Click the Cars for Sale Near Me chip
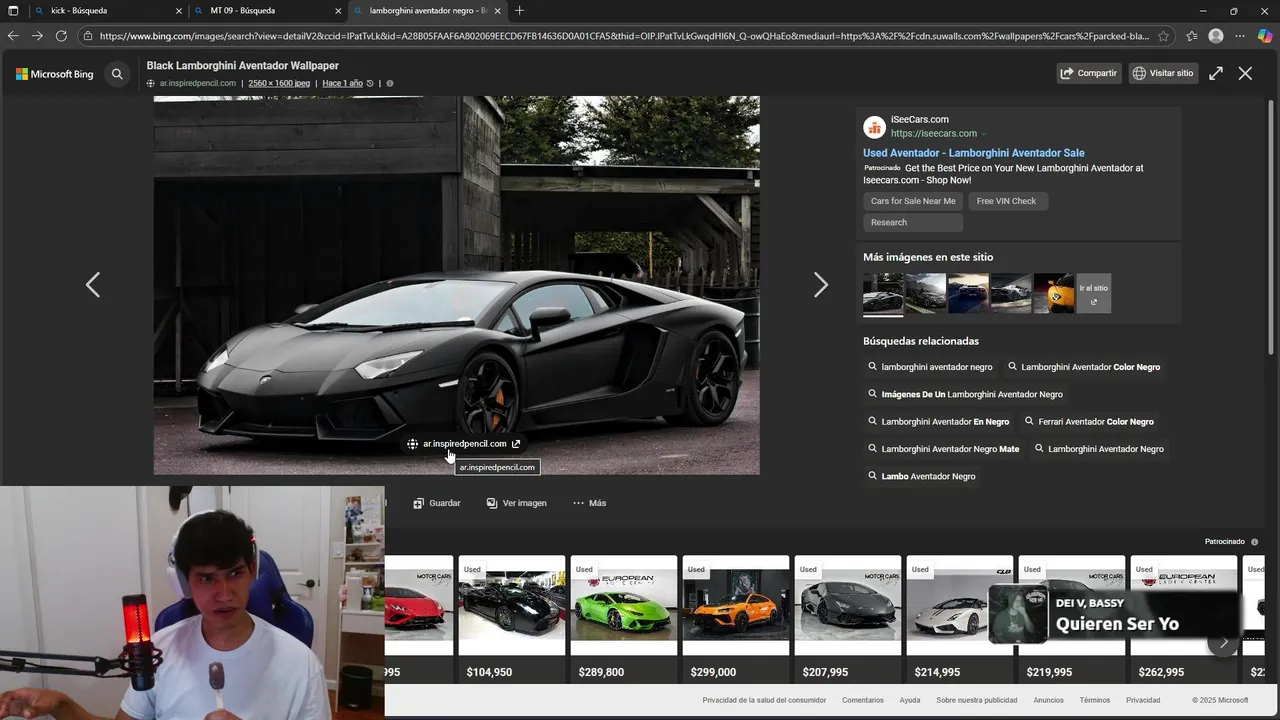The height and width of the screenshot is (720, 1280). coord(913,201)
